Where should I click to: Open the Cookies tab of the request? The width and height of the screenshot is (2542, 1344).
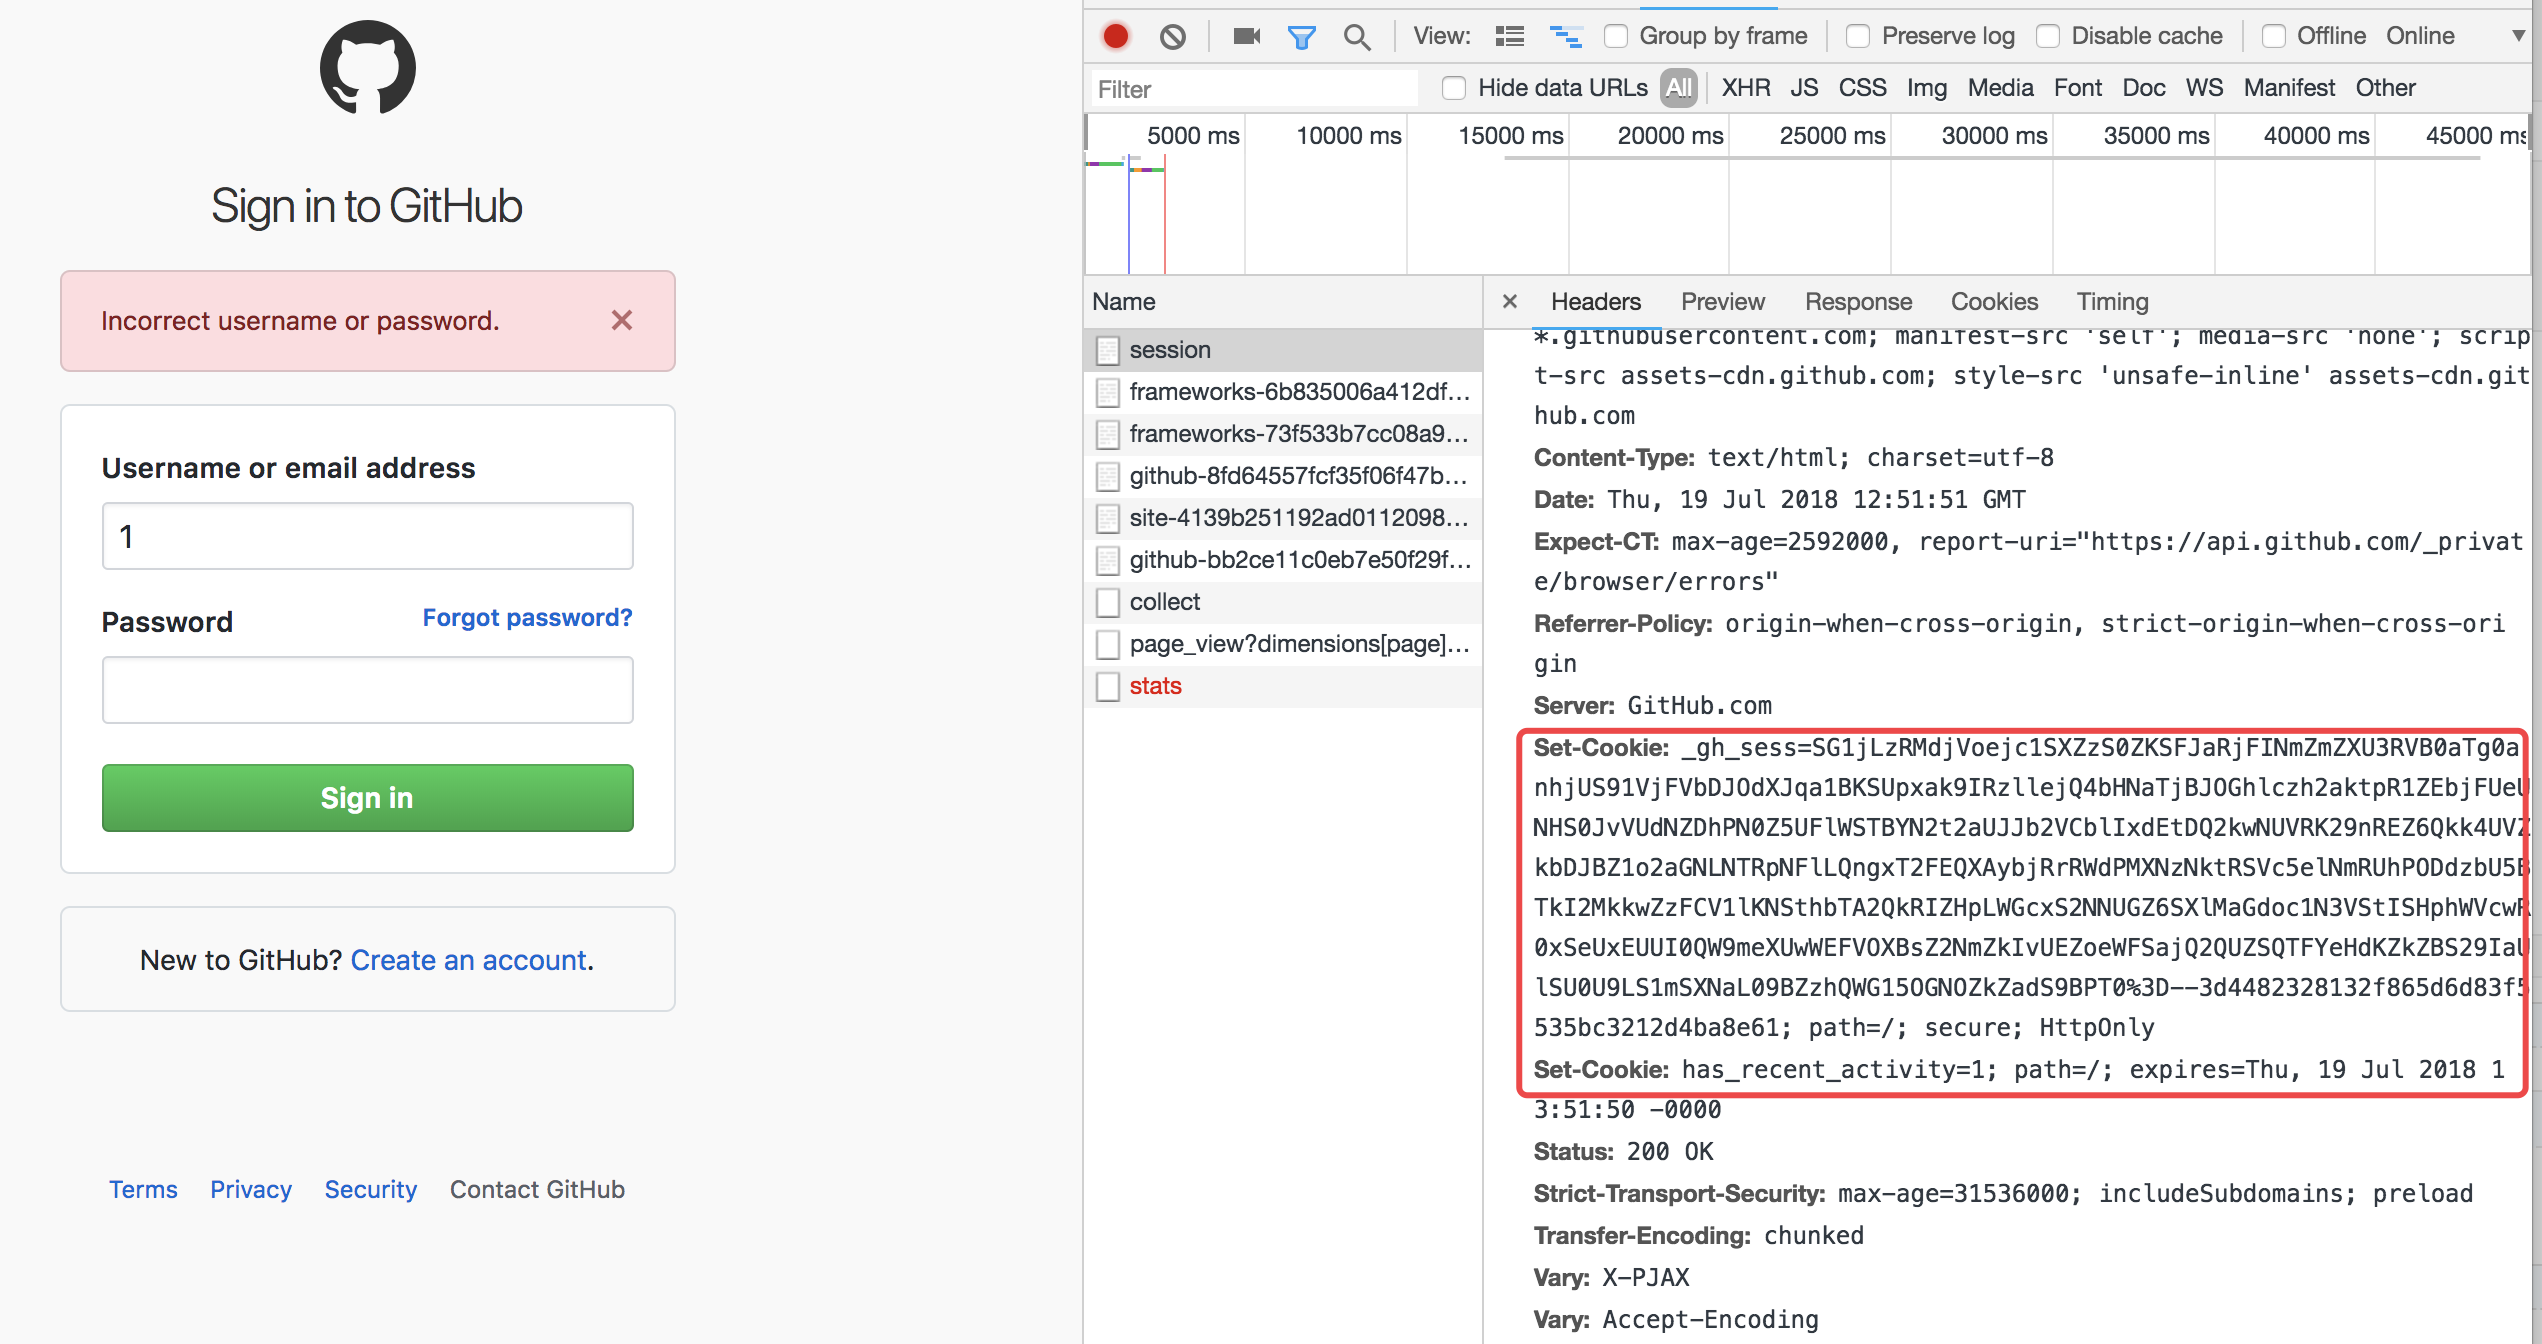click(1993, 302)
